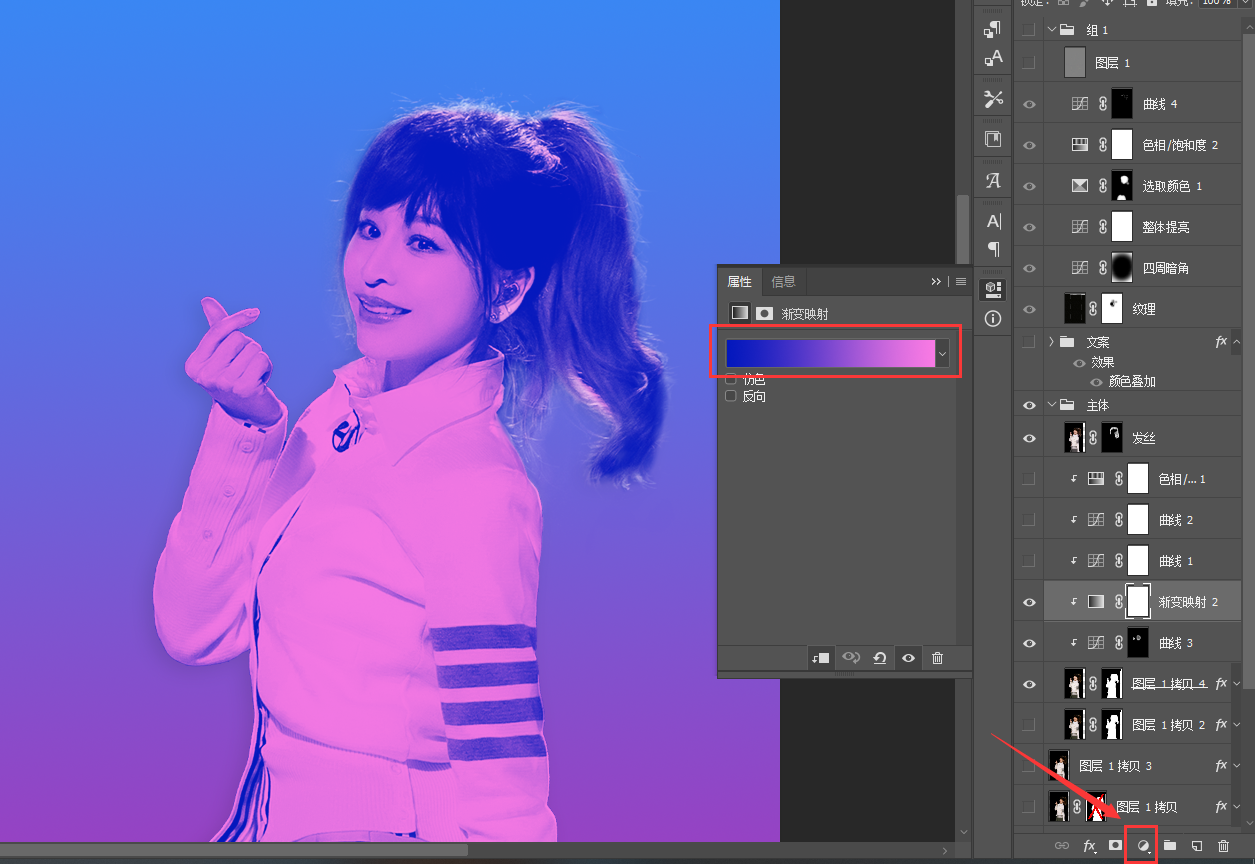Collapse effects list on 文案 group
This screenshot has width=1255, height=864.
[x=1237, y=342]
